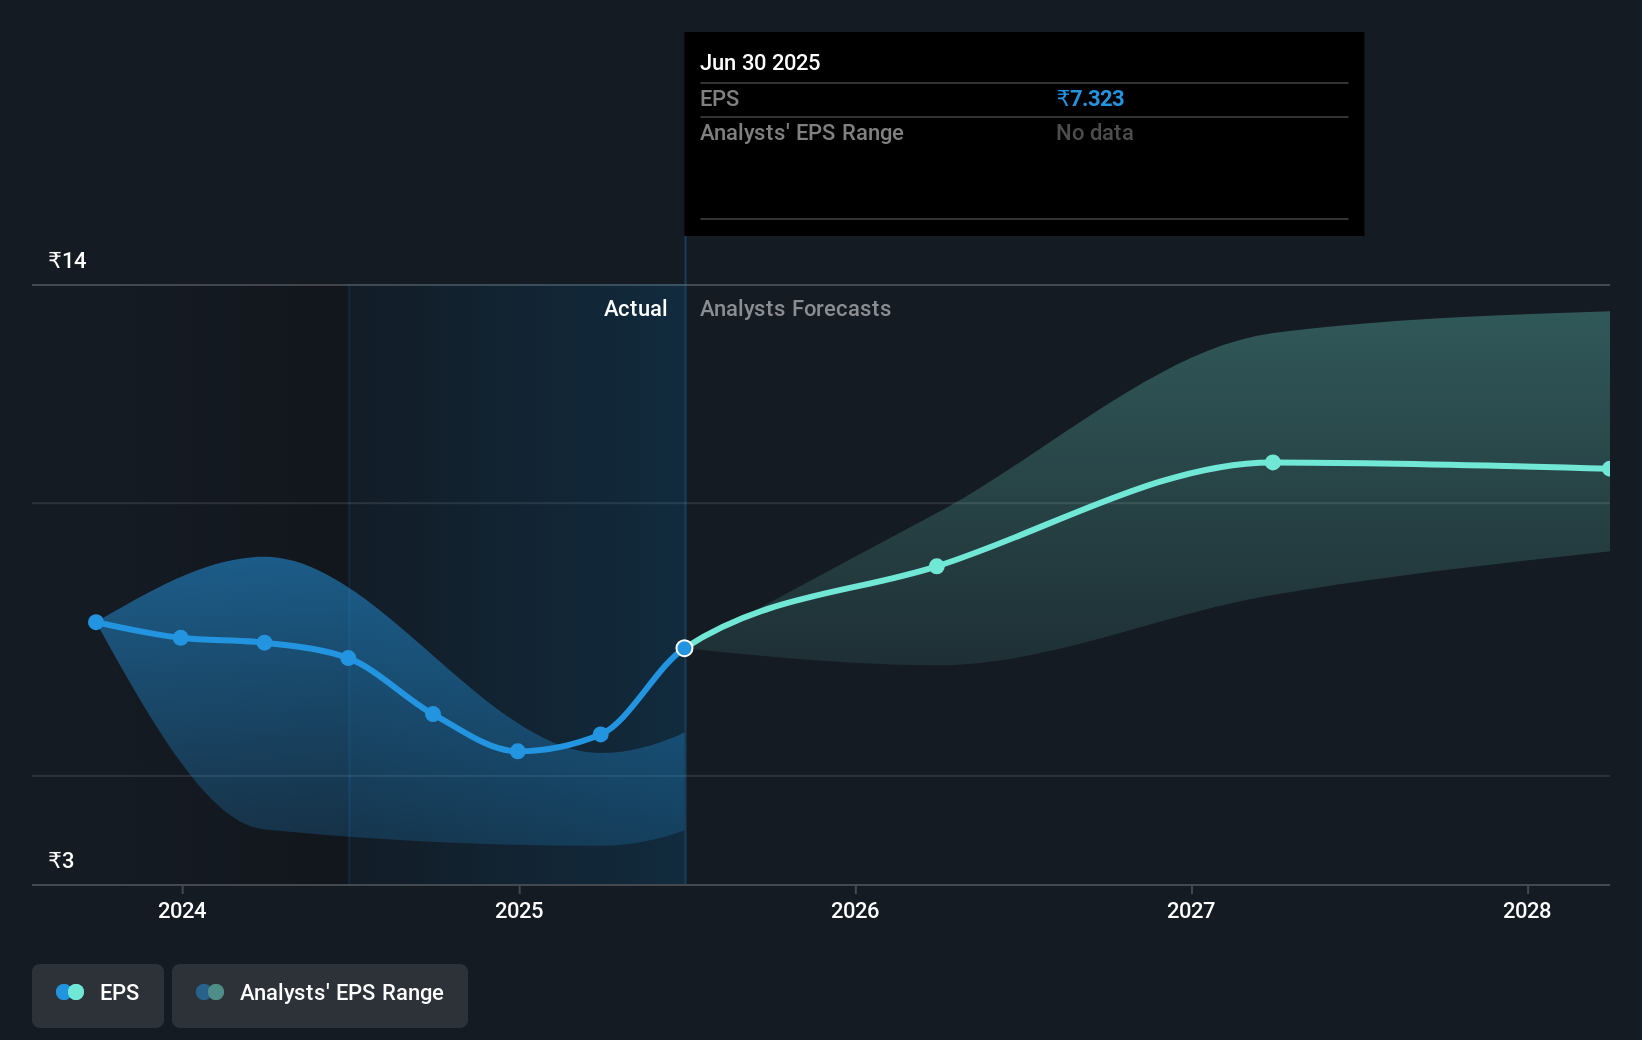Viewport: 1642px width, 1040px height.
Task: Select the highlighted Jun 30 2025 data point
Action: tap(684, 648)
